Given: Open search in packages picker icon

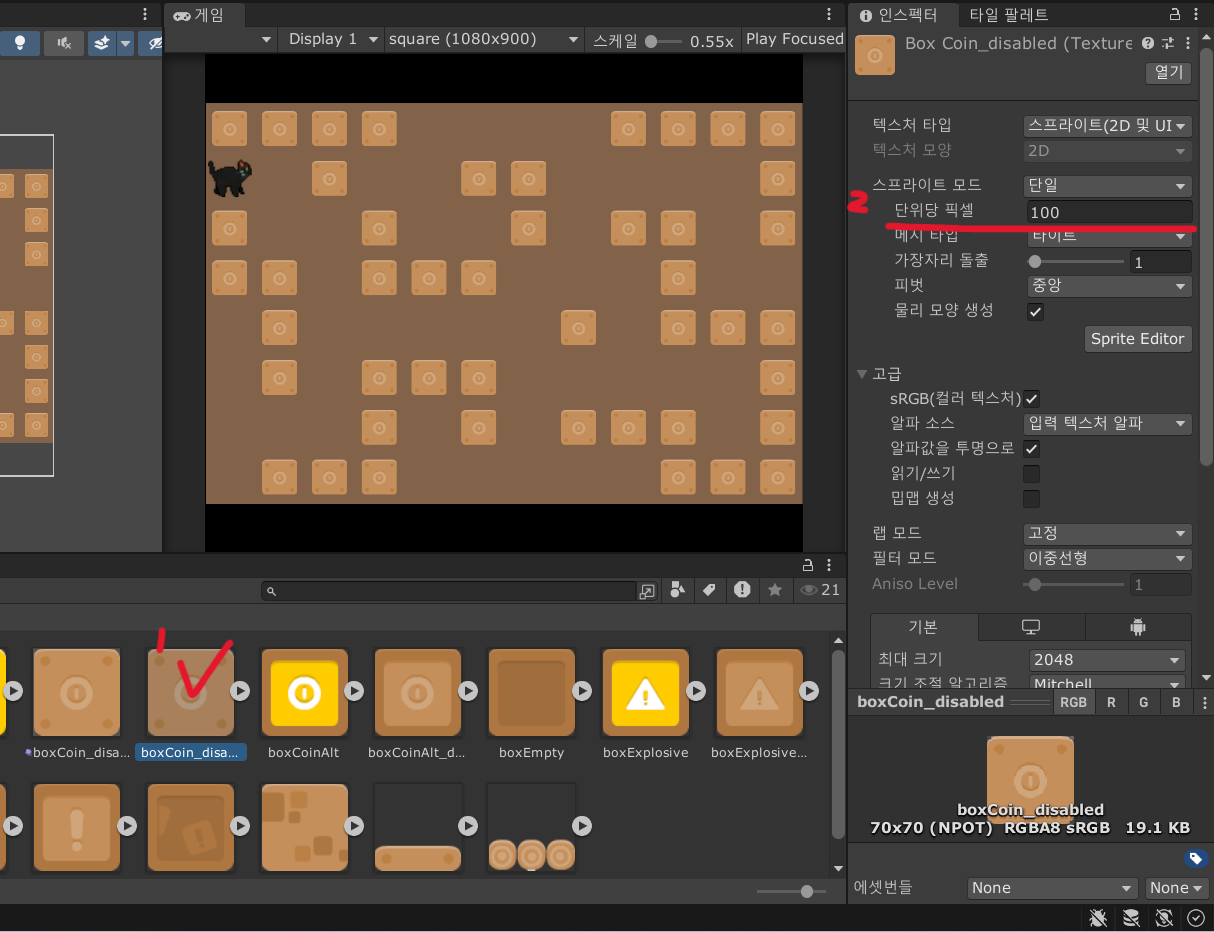Looking at the screenshot, I should [647, 591].
